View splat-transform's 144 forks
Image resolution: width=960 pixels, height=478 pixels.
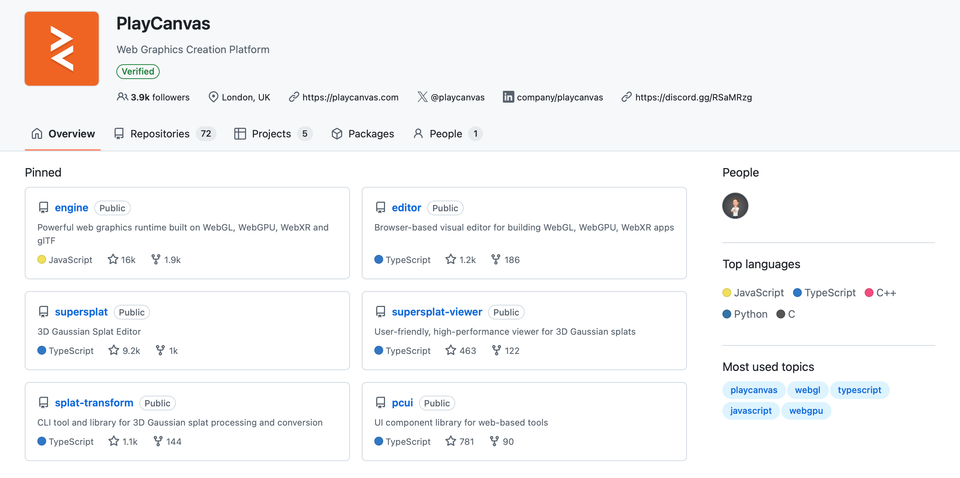(167, 441)
